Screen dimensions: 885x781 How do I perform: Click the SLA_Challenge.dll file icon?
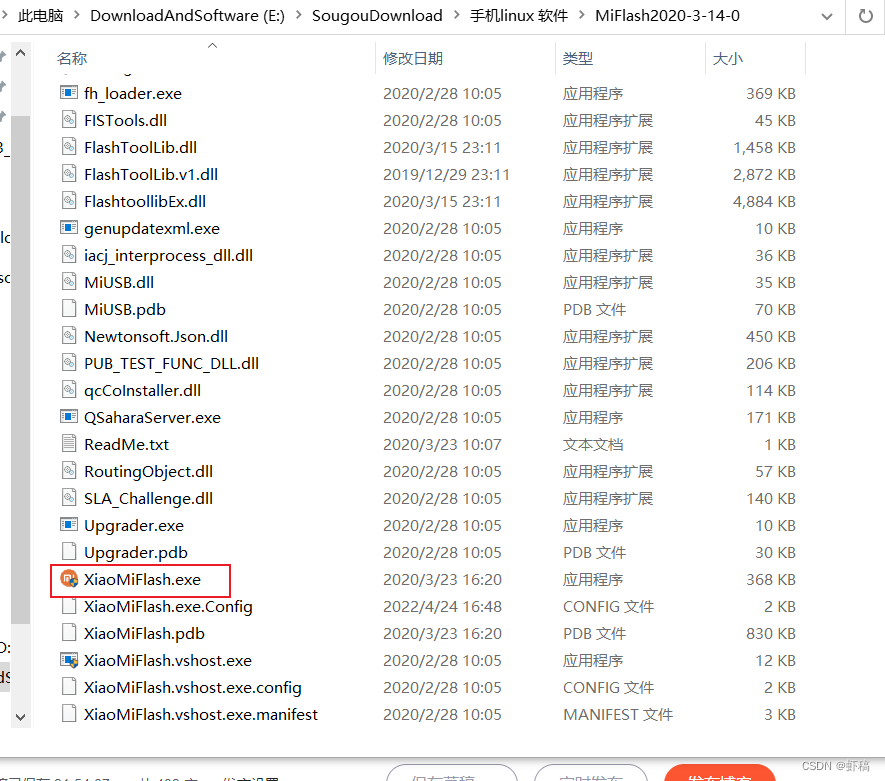[69, 498]
